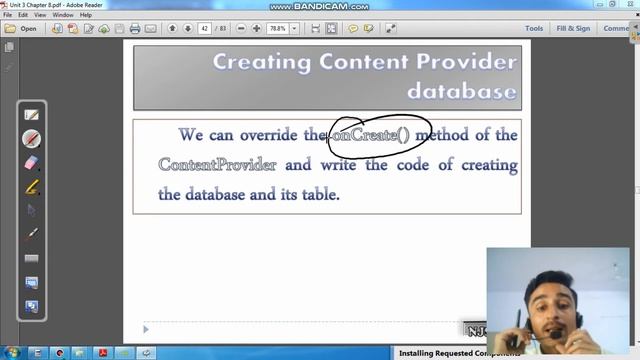
Task: Open the File menu
Action: tap(7, 15)
